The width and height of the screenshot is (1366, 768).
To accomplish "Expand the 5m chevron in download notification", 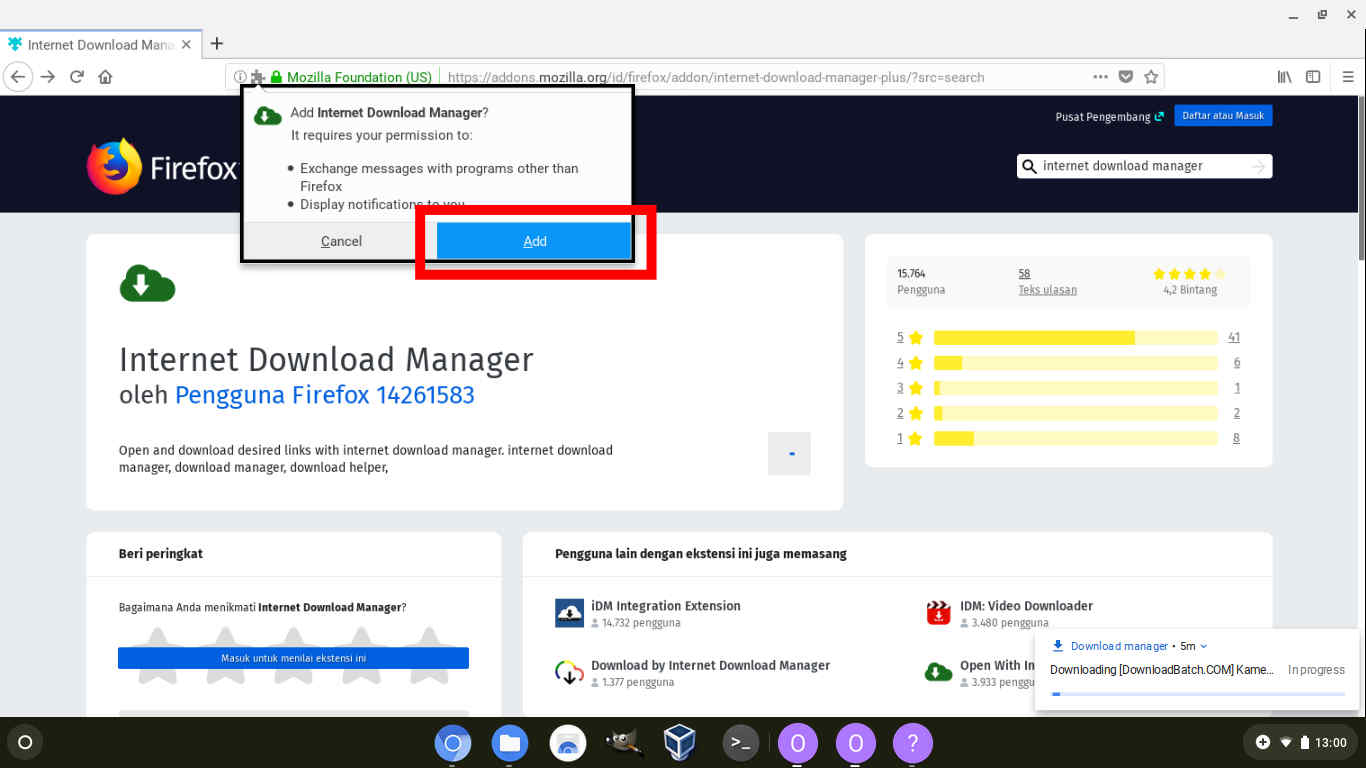I will [1205, 646].
